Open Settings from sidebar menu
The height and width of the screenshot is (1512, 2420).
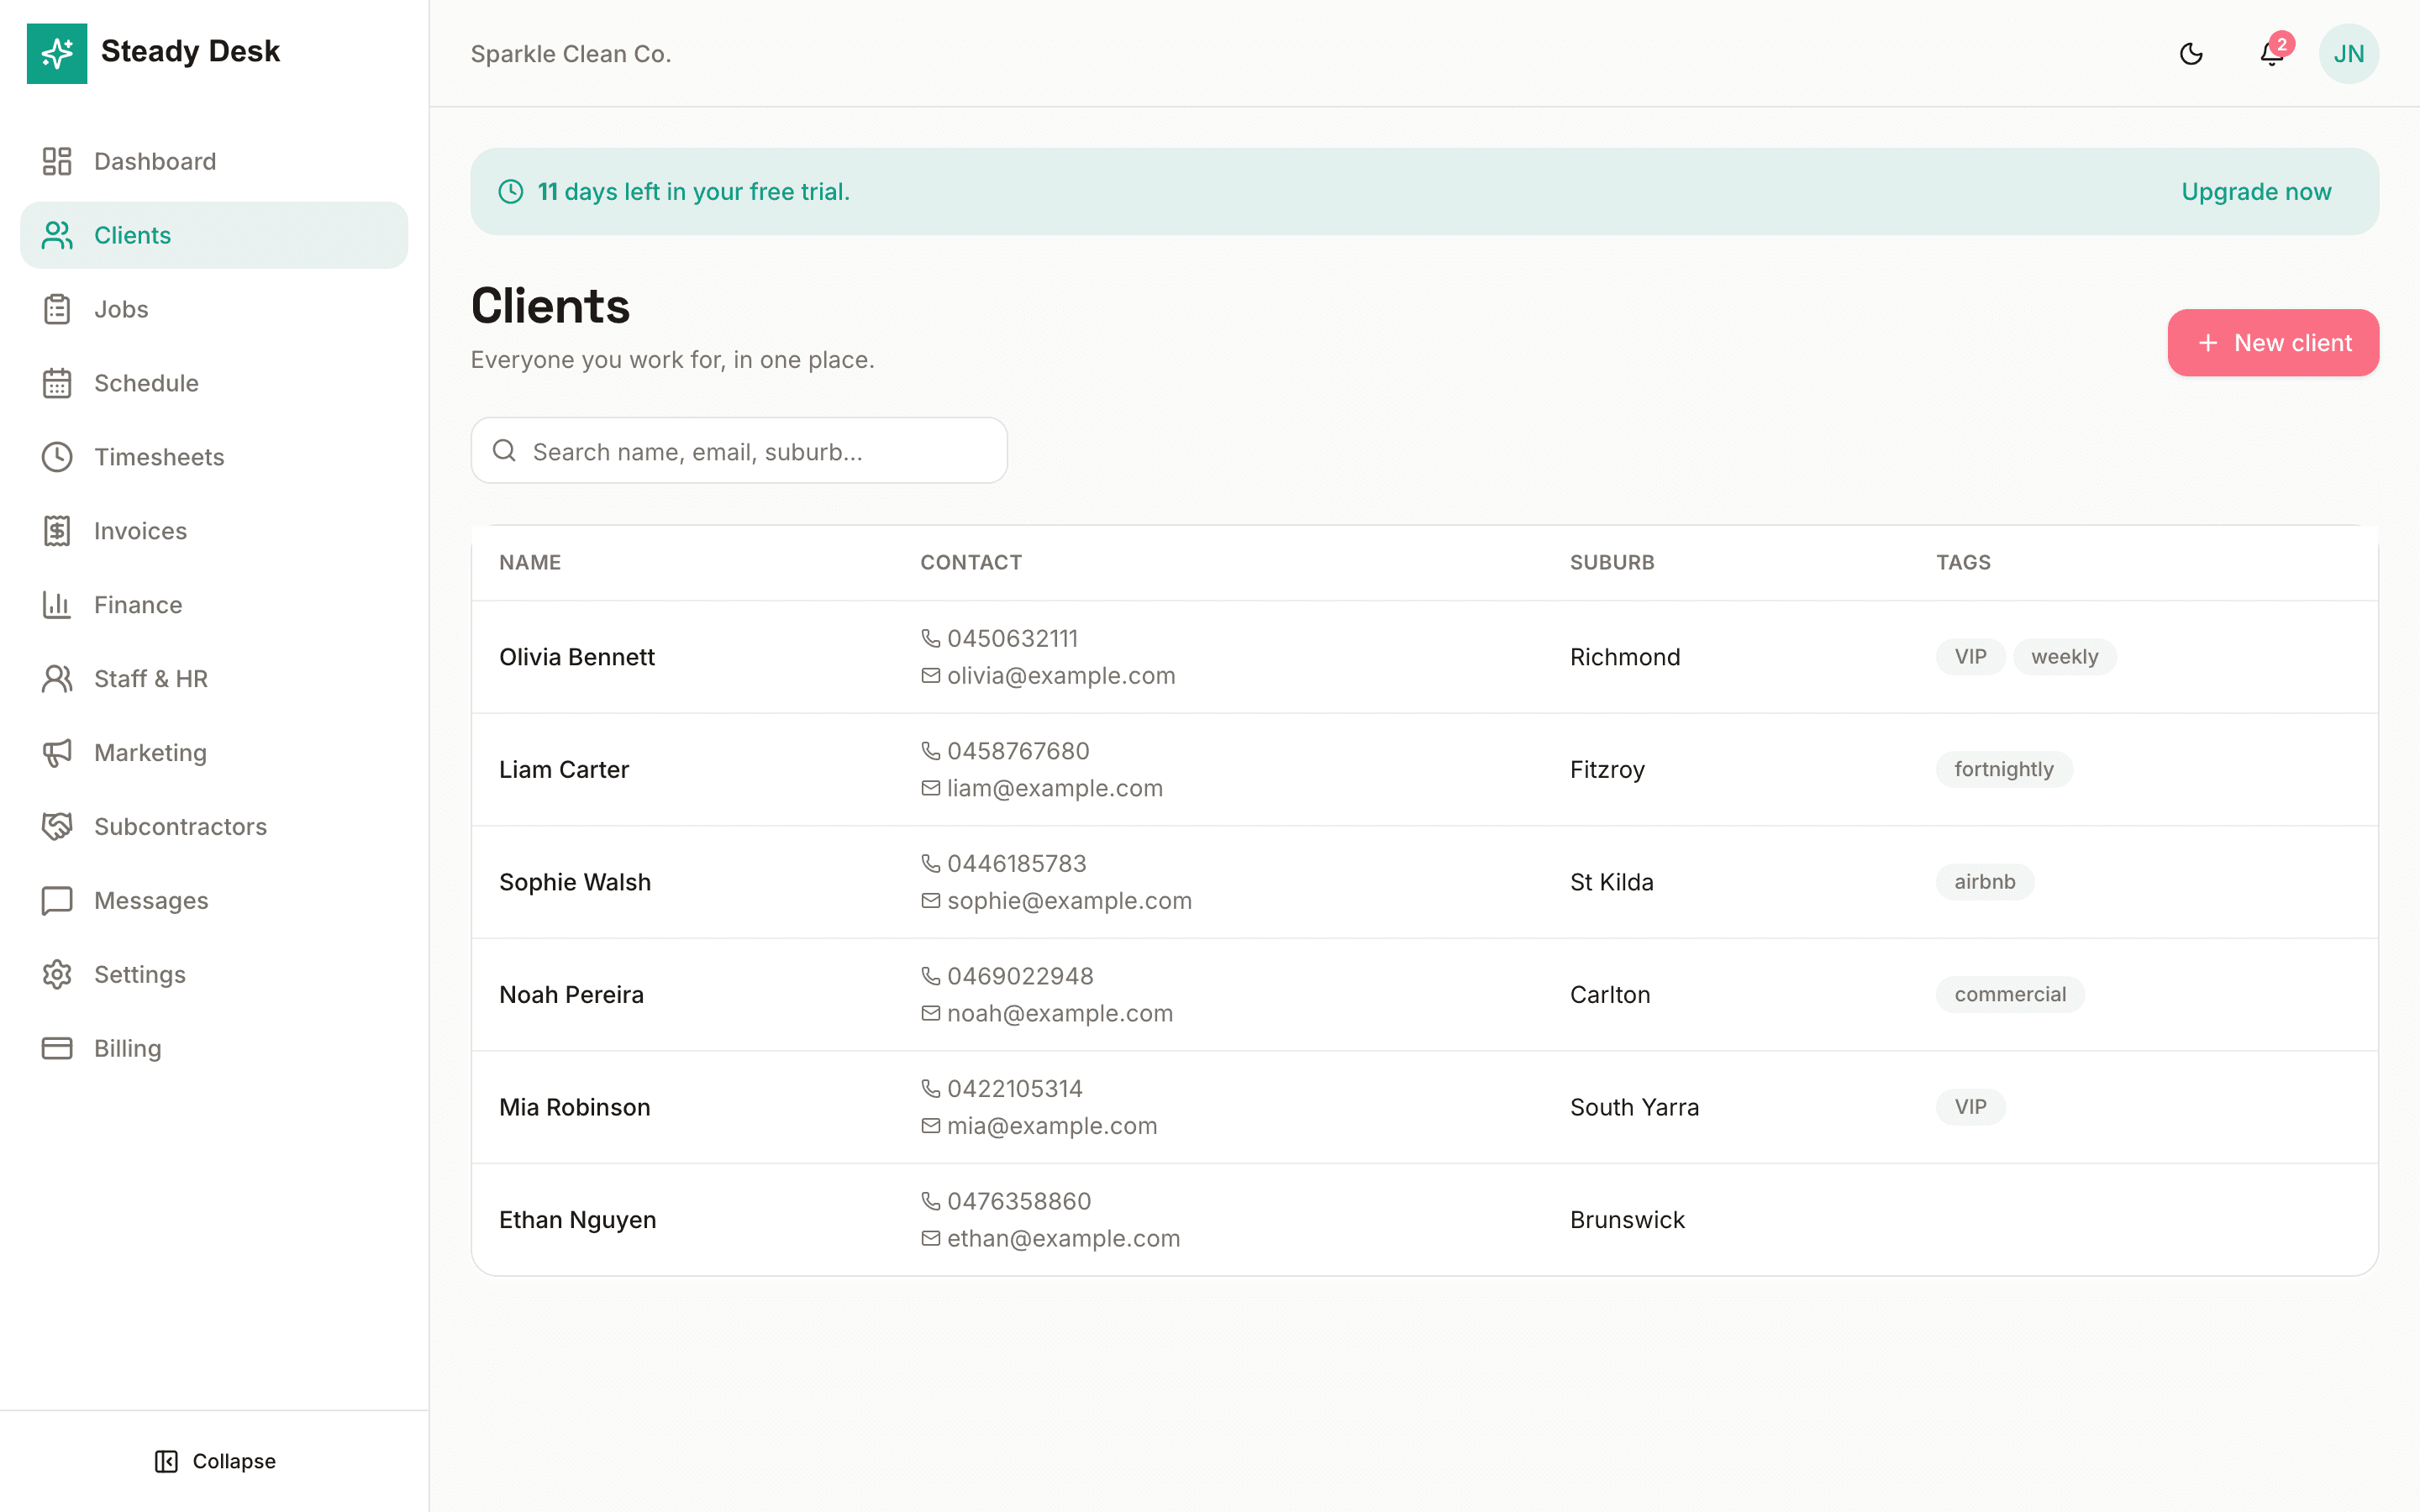pyautogui.click(x=214, y=975)
